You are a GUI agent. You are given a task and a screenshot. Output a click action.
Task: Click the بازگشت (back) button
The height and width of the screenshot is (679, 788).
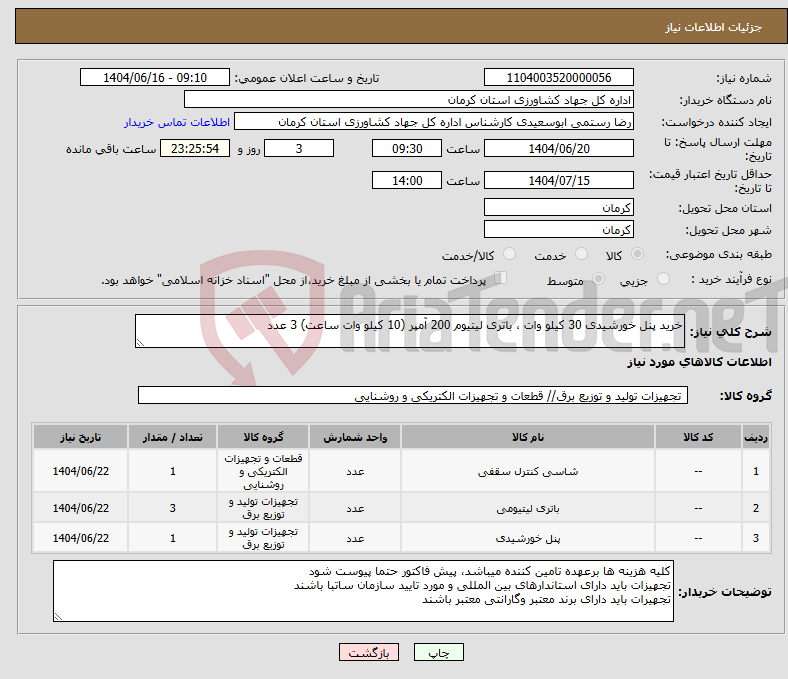click(x=369, y=653)
